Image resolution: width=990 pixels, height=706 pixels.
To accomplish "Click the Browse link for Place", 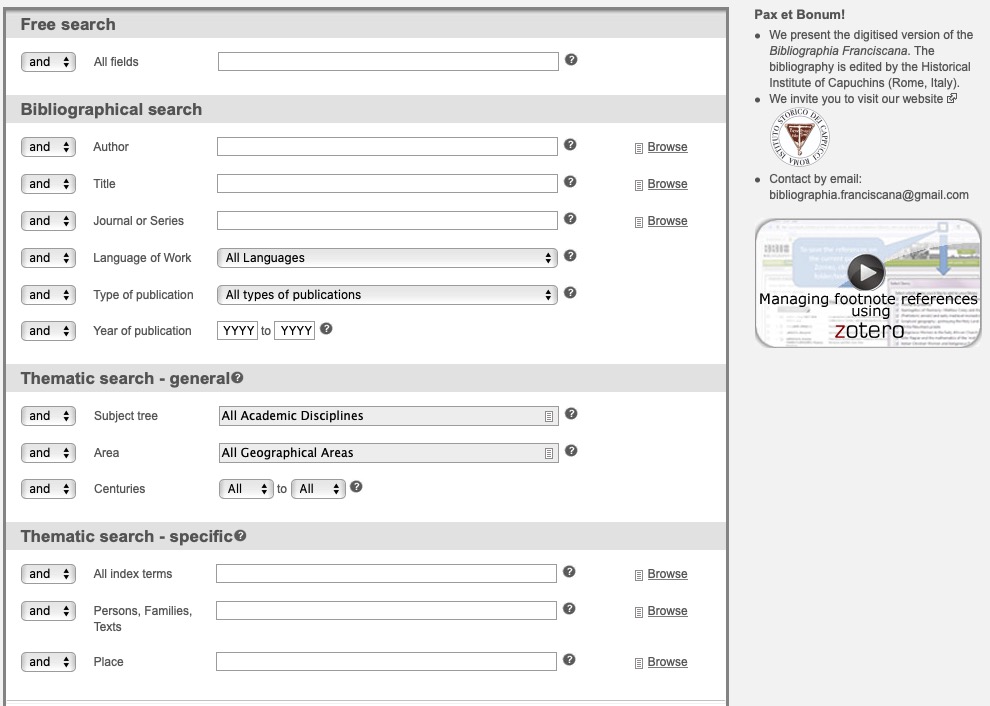I will click(x=667, y=662).
